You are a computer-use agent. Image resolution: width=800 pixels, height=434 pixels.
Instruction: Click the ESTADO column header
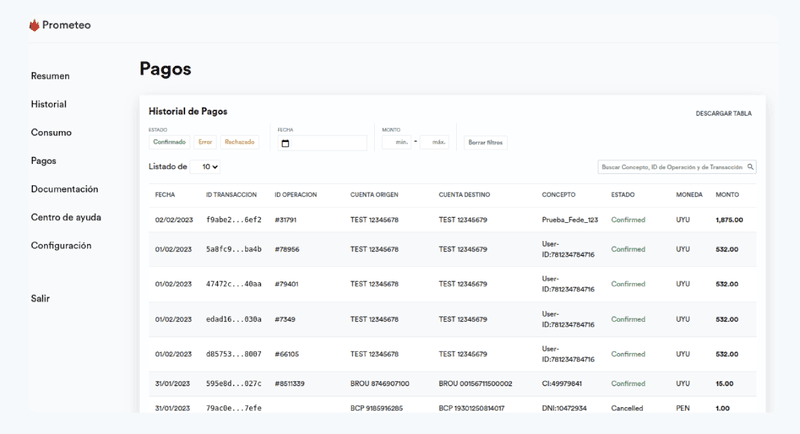(x=623, y=195)
